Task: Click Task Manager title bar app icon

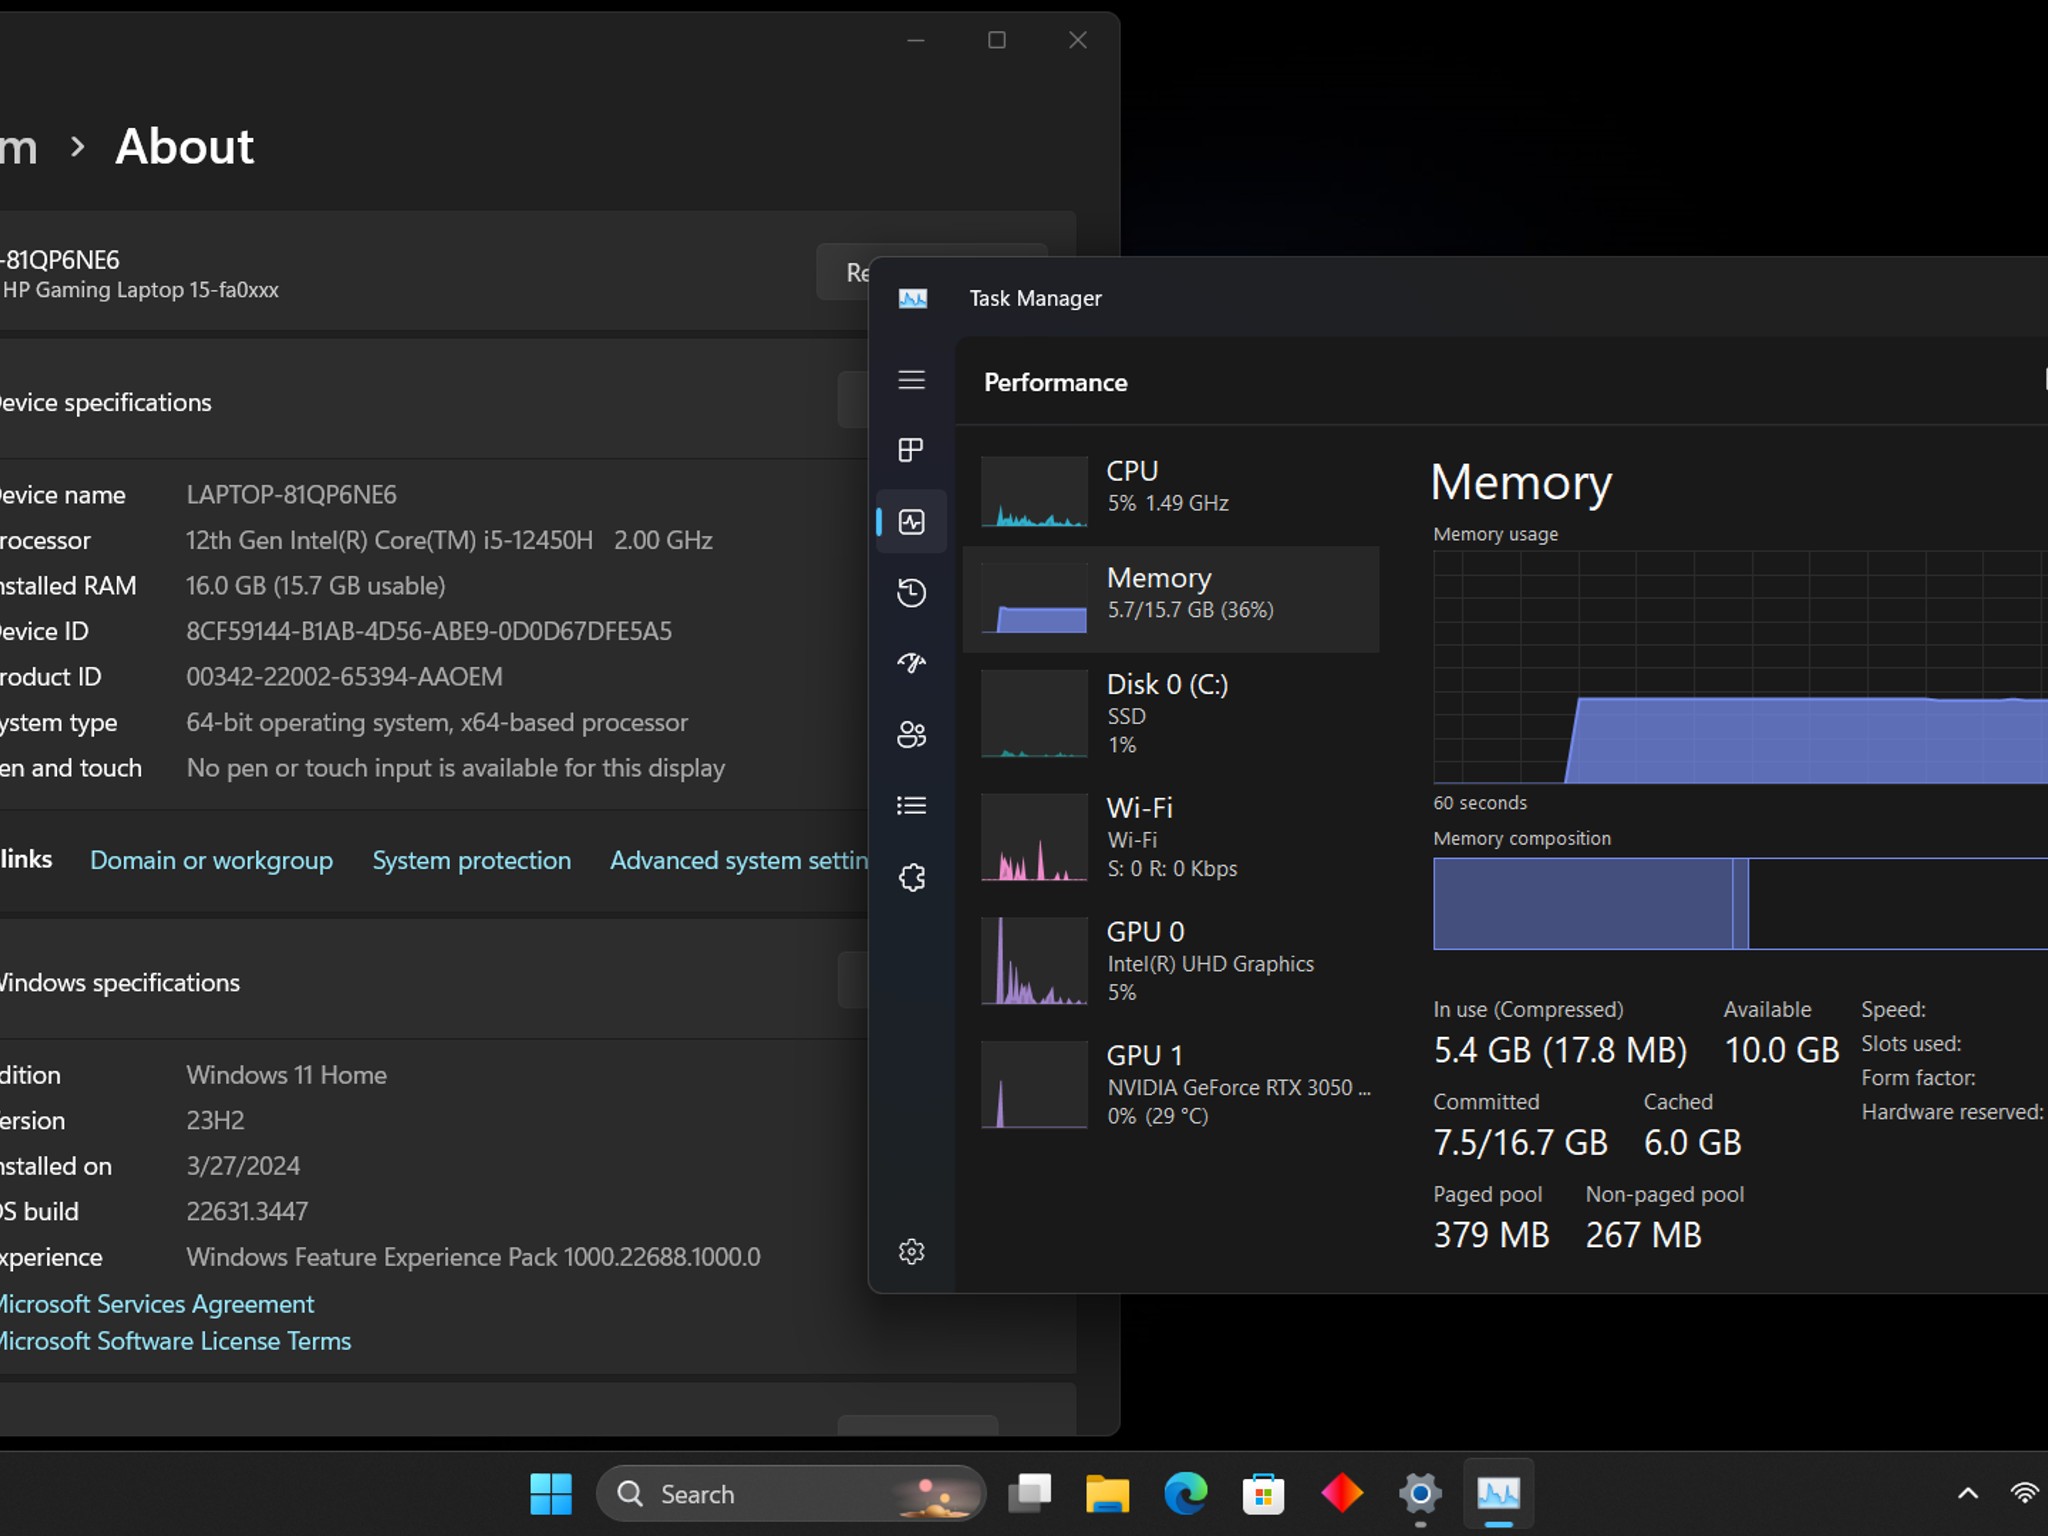Action: pyautogui.click(x=913, y=298)
